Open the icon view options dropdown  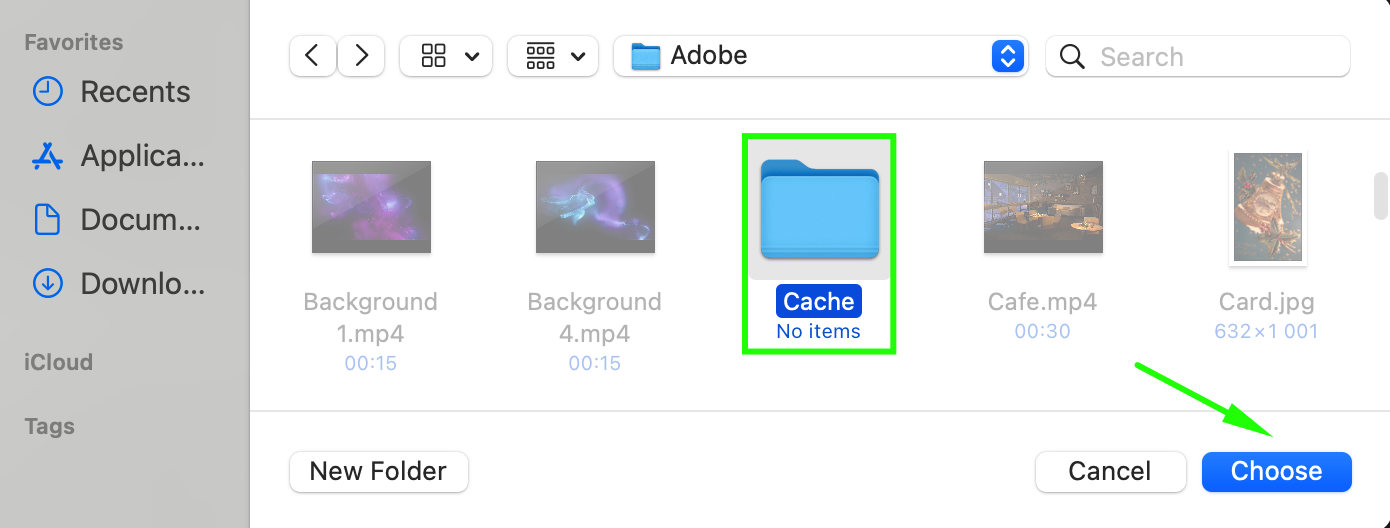pyautogui.click(x=446, y=56)
